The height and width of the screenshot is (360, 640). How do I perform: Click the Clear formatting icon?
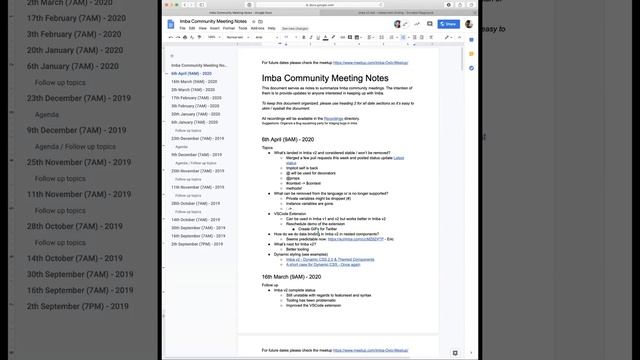point(431,37)
